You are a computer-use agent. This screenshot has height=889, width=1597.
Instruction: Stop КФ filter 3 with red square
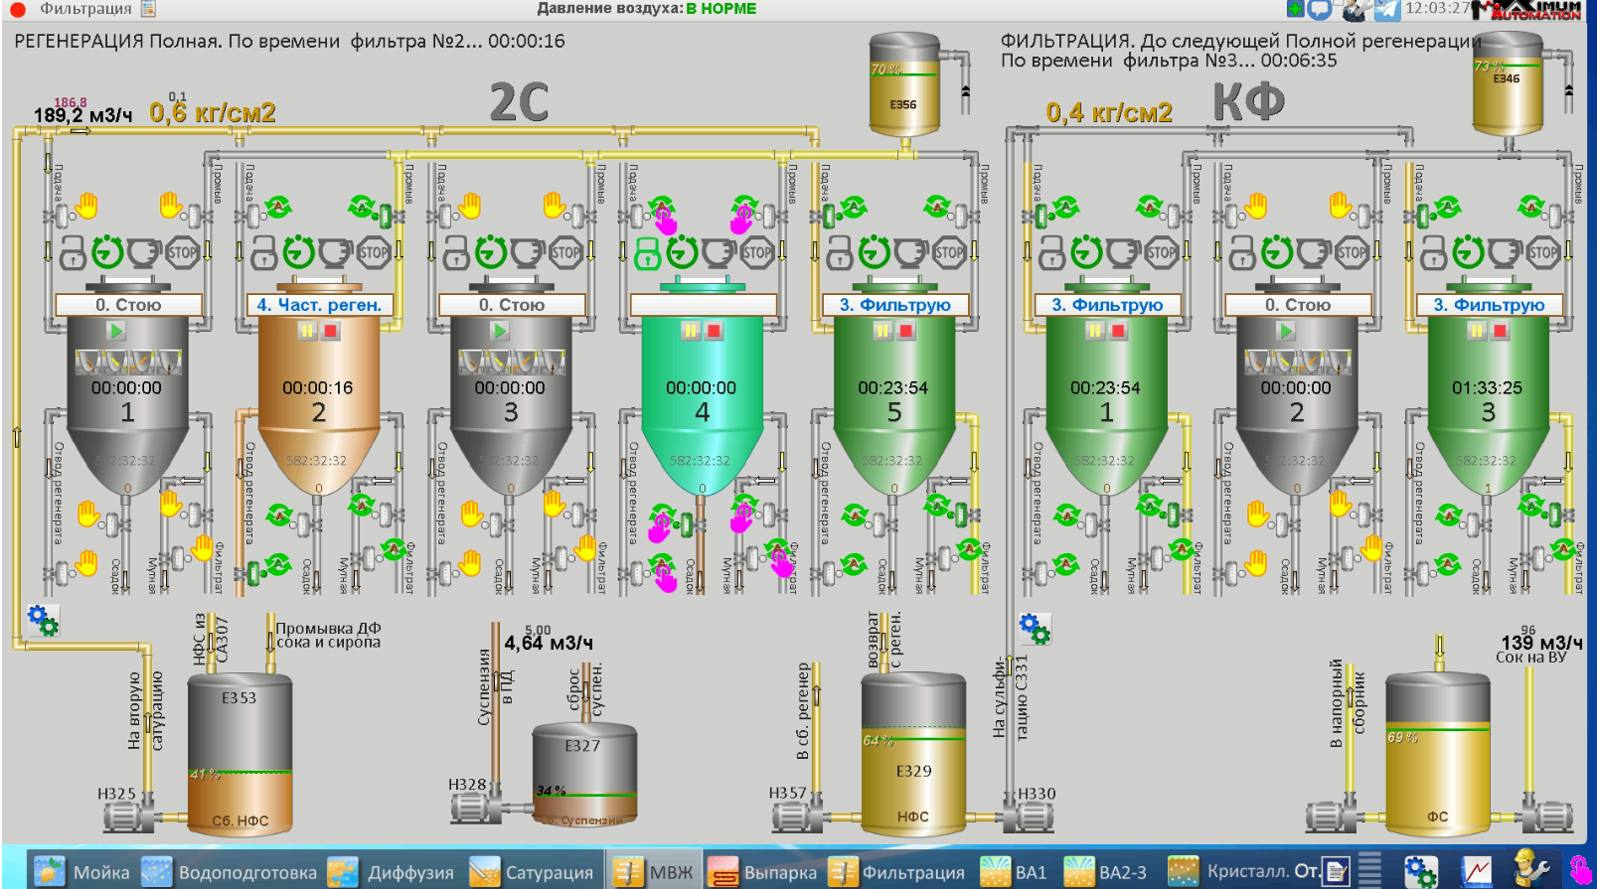click(x=1500, y=331)
